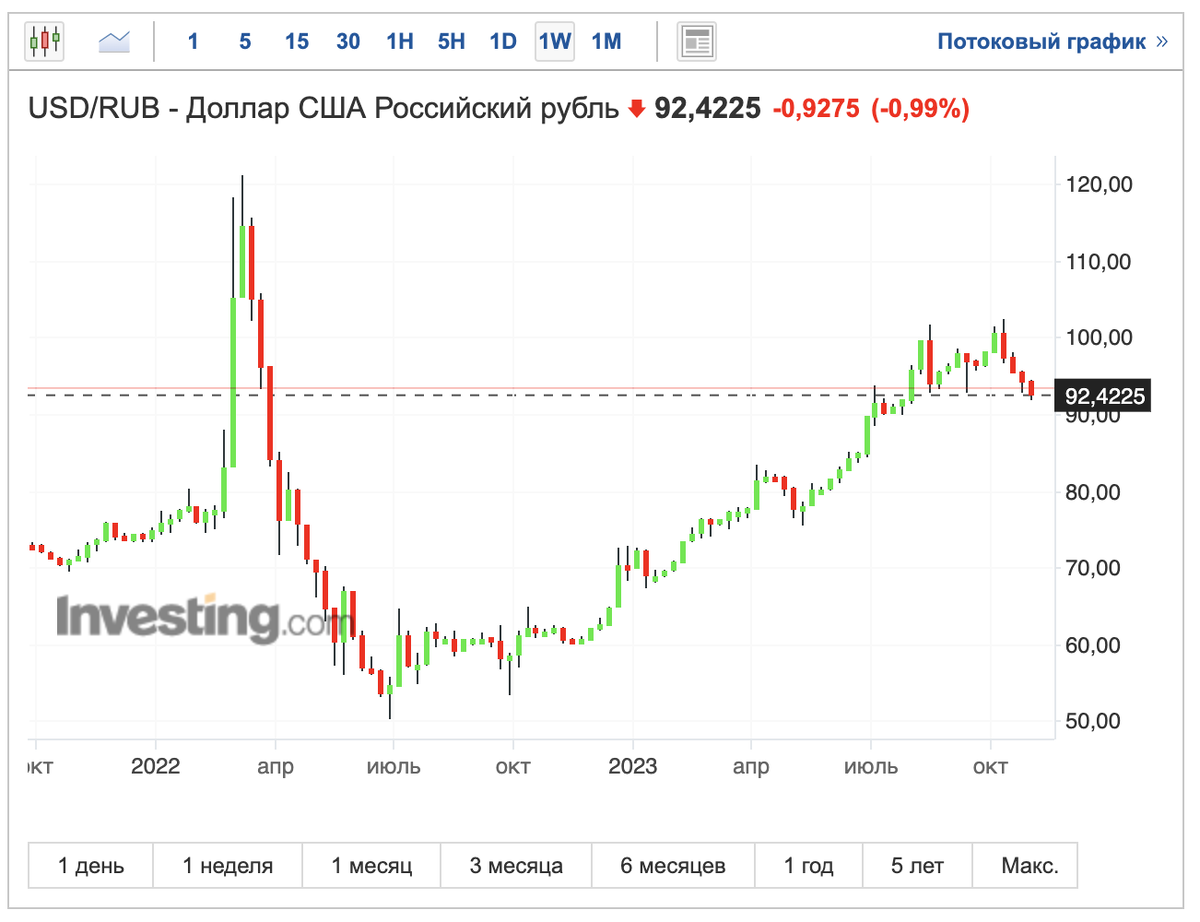Show the 5 лет range
The height and width of the screenshot is (922, 1200).
coord(917,865)
